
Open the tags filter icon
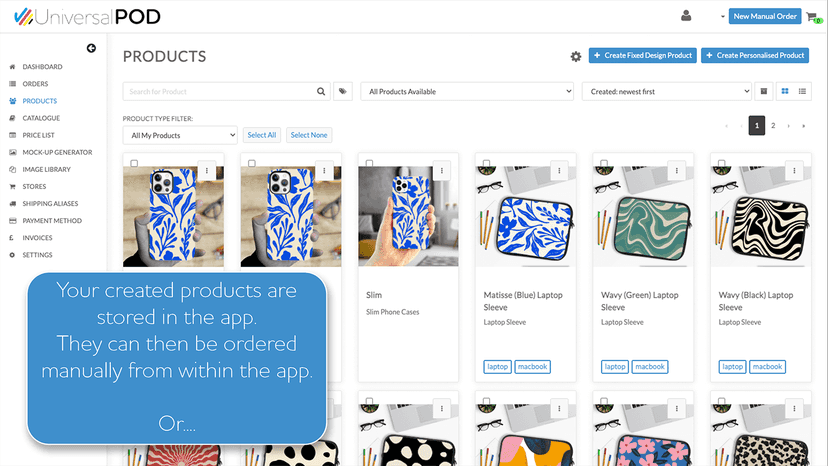[343, 91]
